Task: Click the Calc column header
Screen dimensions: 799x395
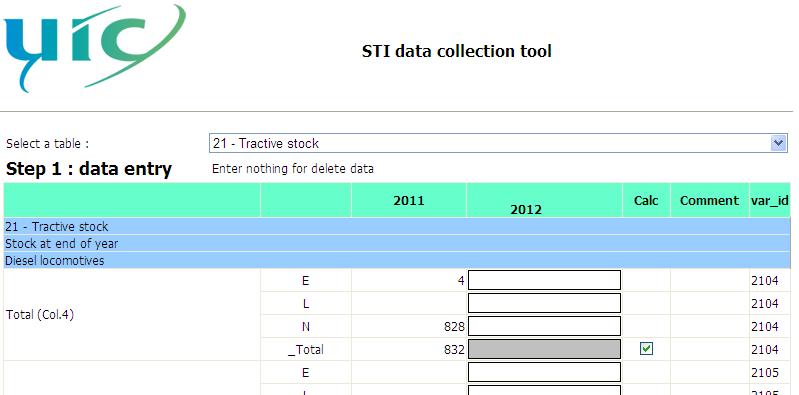Action: click(x=646, y=200)
